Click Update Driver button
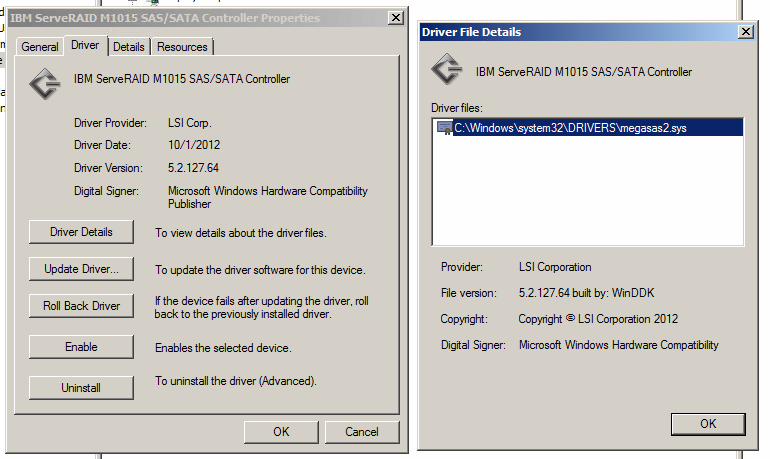 (x=81, y=269)
